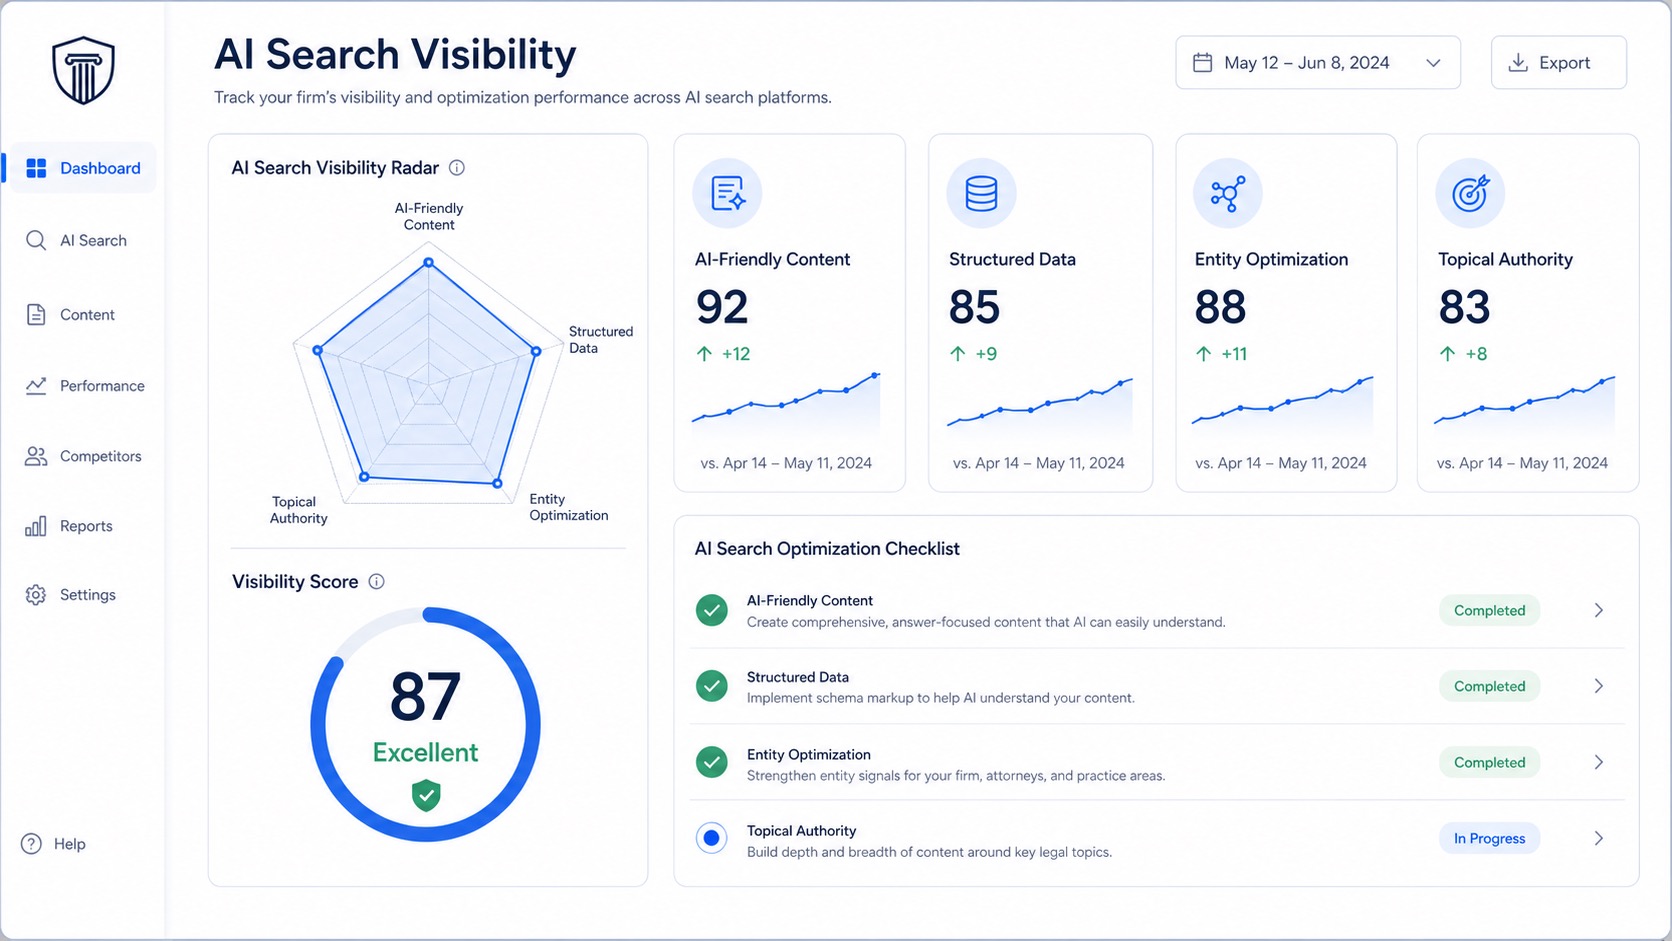Image resolution: width=1672 pixels, height=941 pixels.
Task: Click the Help question mark icon
Action: [32, 844]
